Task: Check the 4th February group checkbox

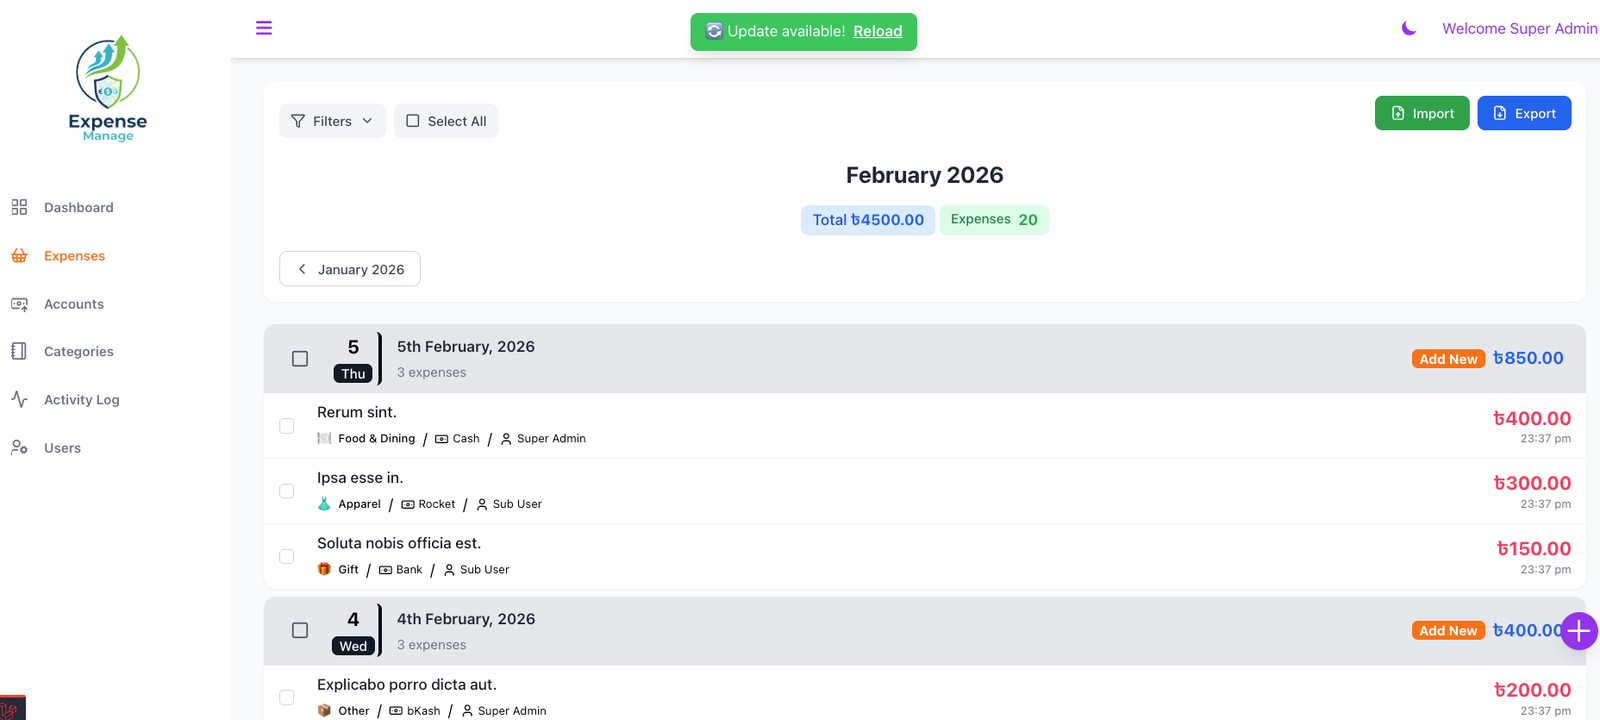Action: click(300, 631)
